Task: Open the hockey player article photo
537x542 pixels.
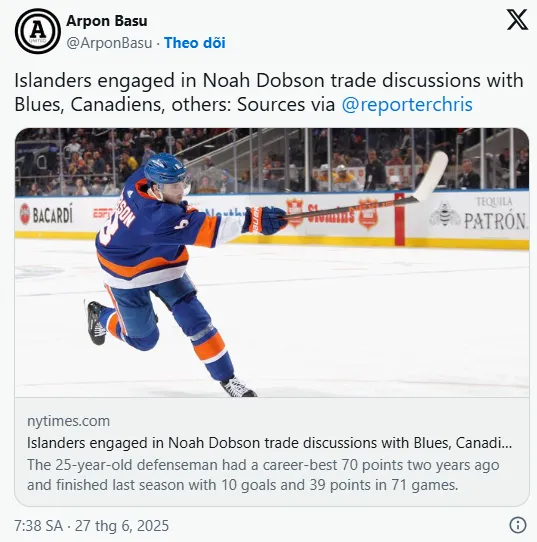Action: (272, 263)
